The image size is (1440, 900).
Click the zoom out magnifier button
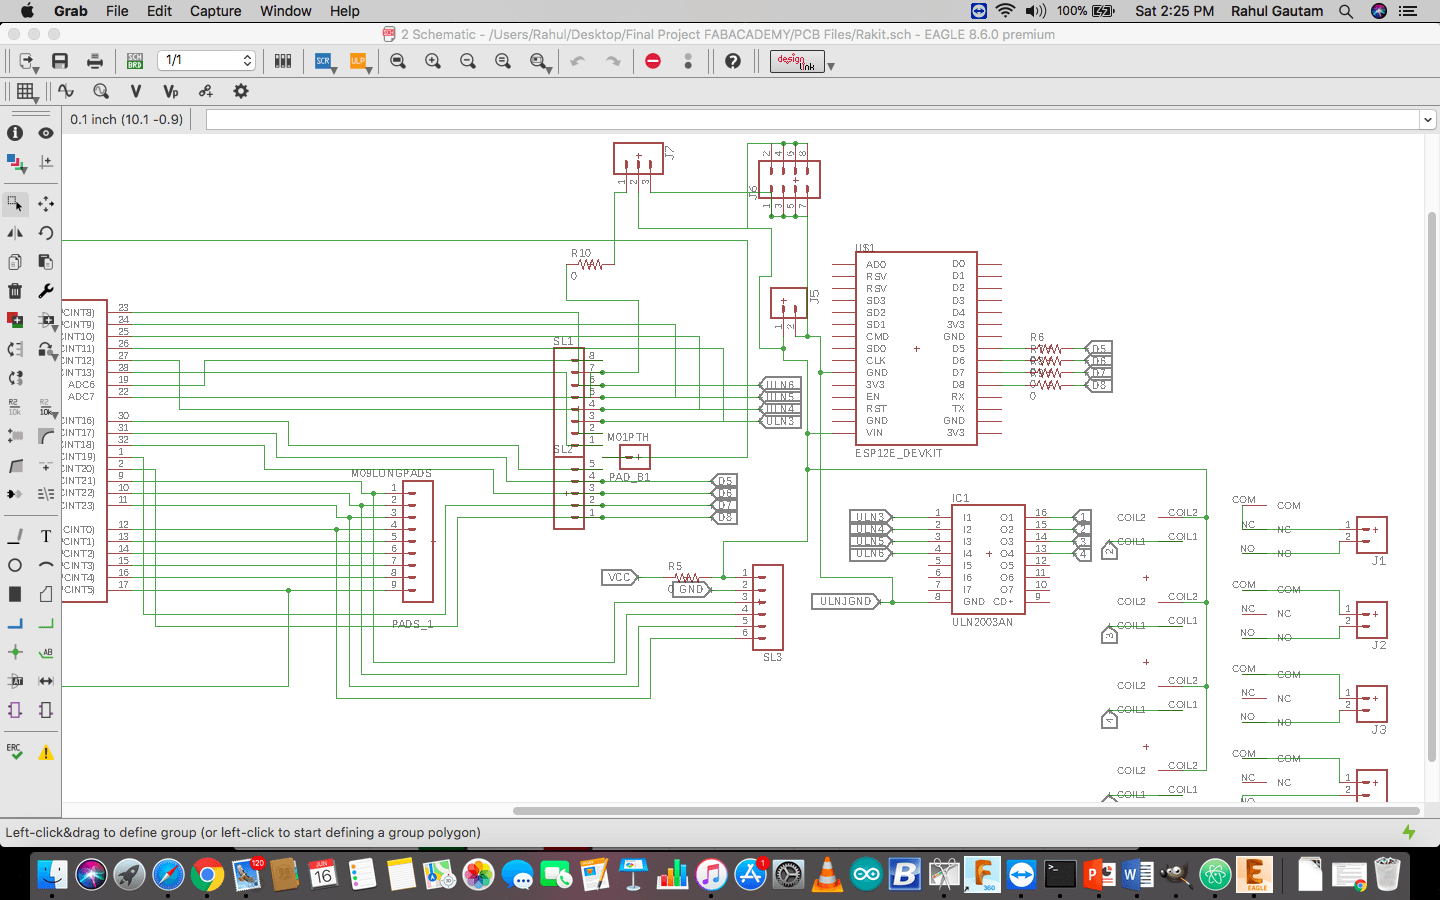point(468,61)
